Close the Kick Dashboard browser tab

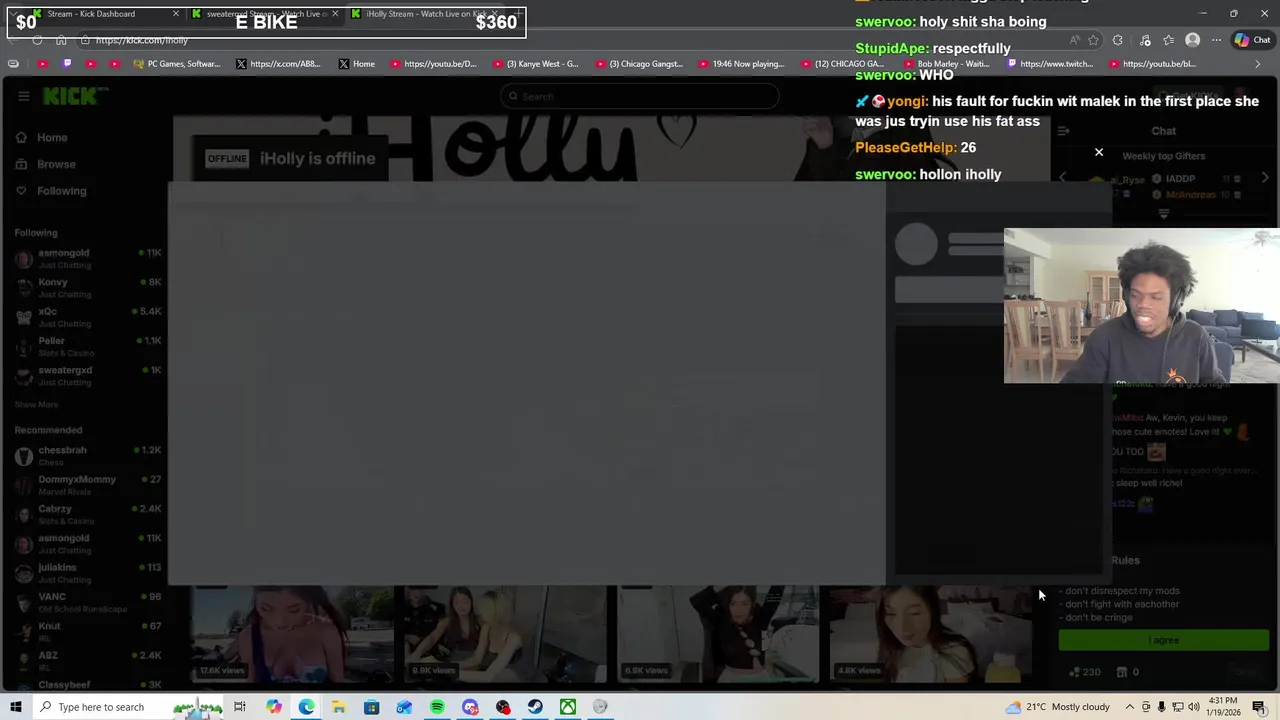[176, 14]
